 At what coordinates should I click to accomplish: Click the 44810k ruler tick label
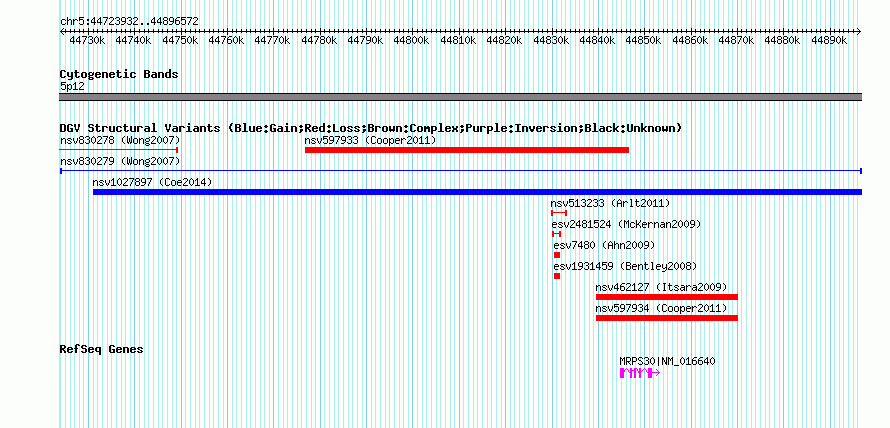pyautogui.click(x=458, y=40)
